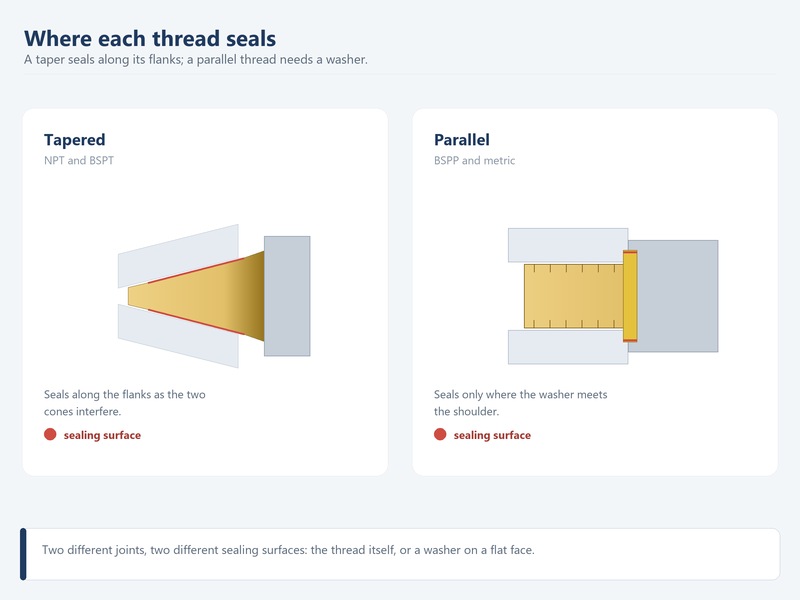Click the lower housing wall in Parallel diagram

(568, 347)
